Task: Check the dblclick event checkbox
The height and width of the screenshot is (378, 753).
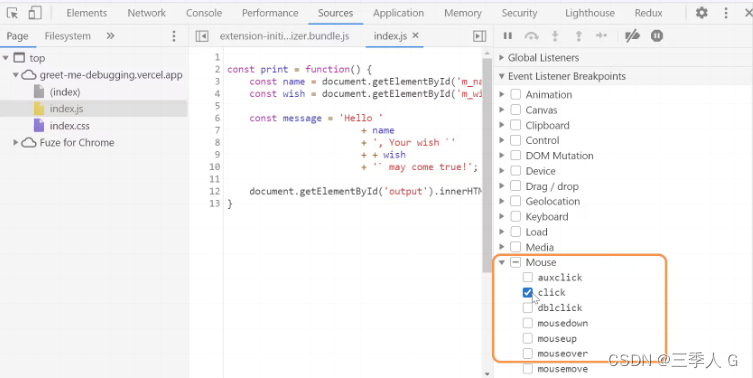Action: pos(528,308)
